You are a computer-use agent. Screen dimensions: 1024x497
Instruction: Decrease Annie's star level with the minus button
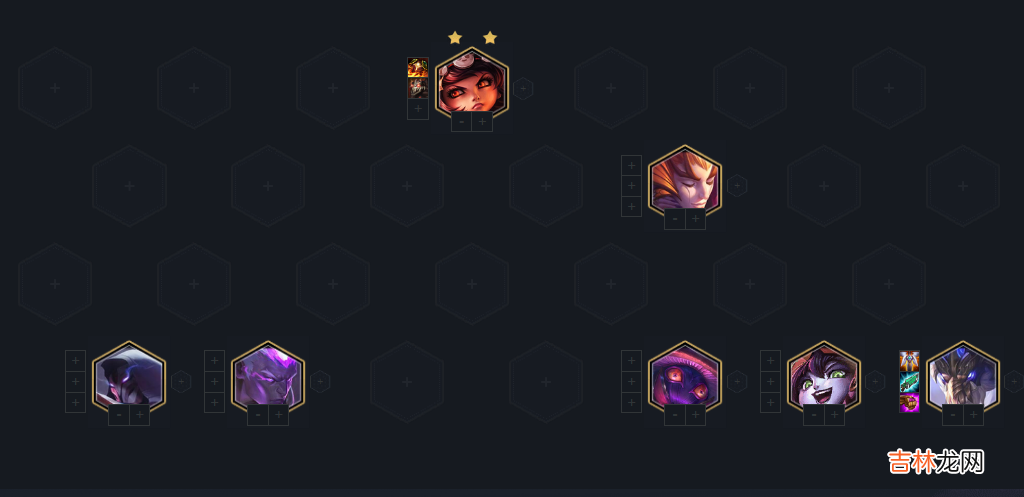click(462, 121)
